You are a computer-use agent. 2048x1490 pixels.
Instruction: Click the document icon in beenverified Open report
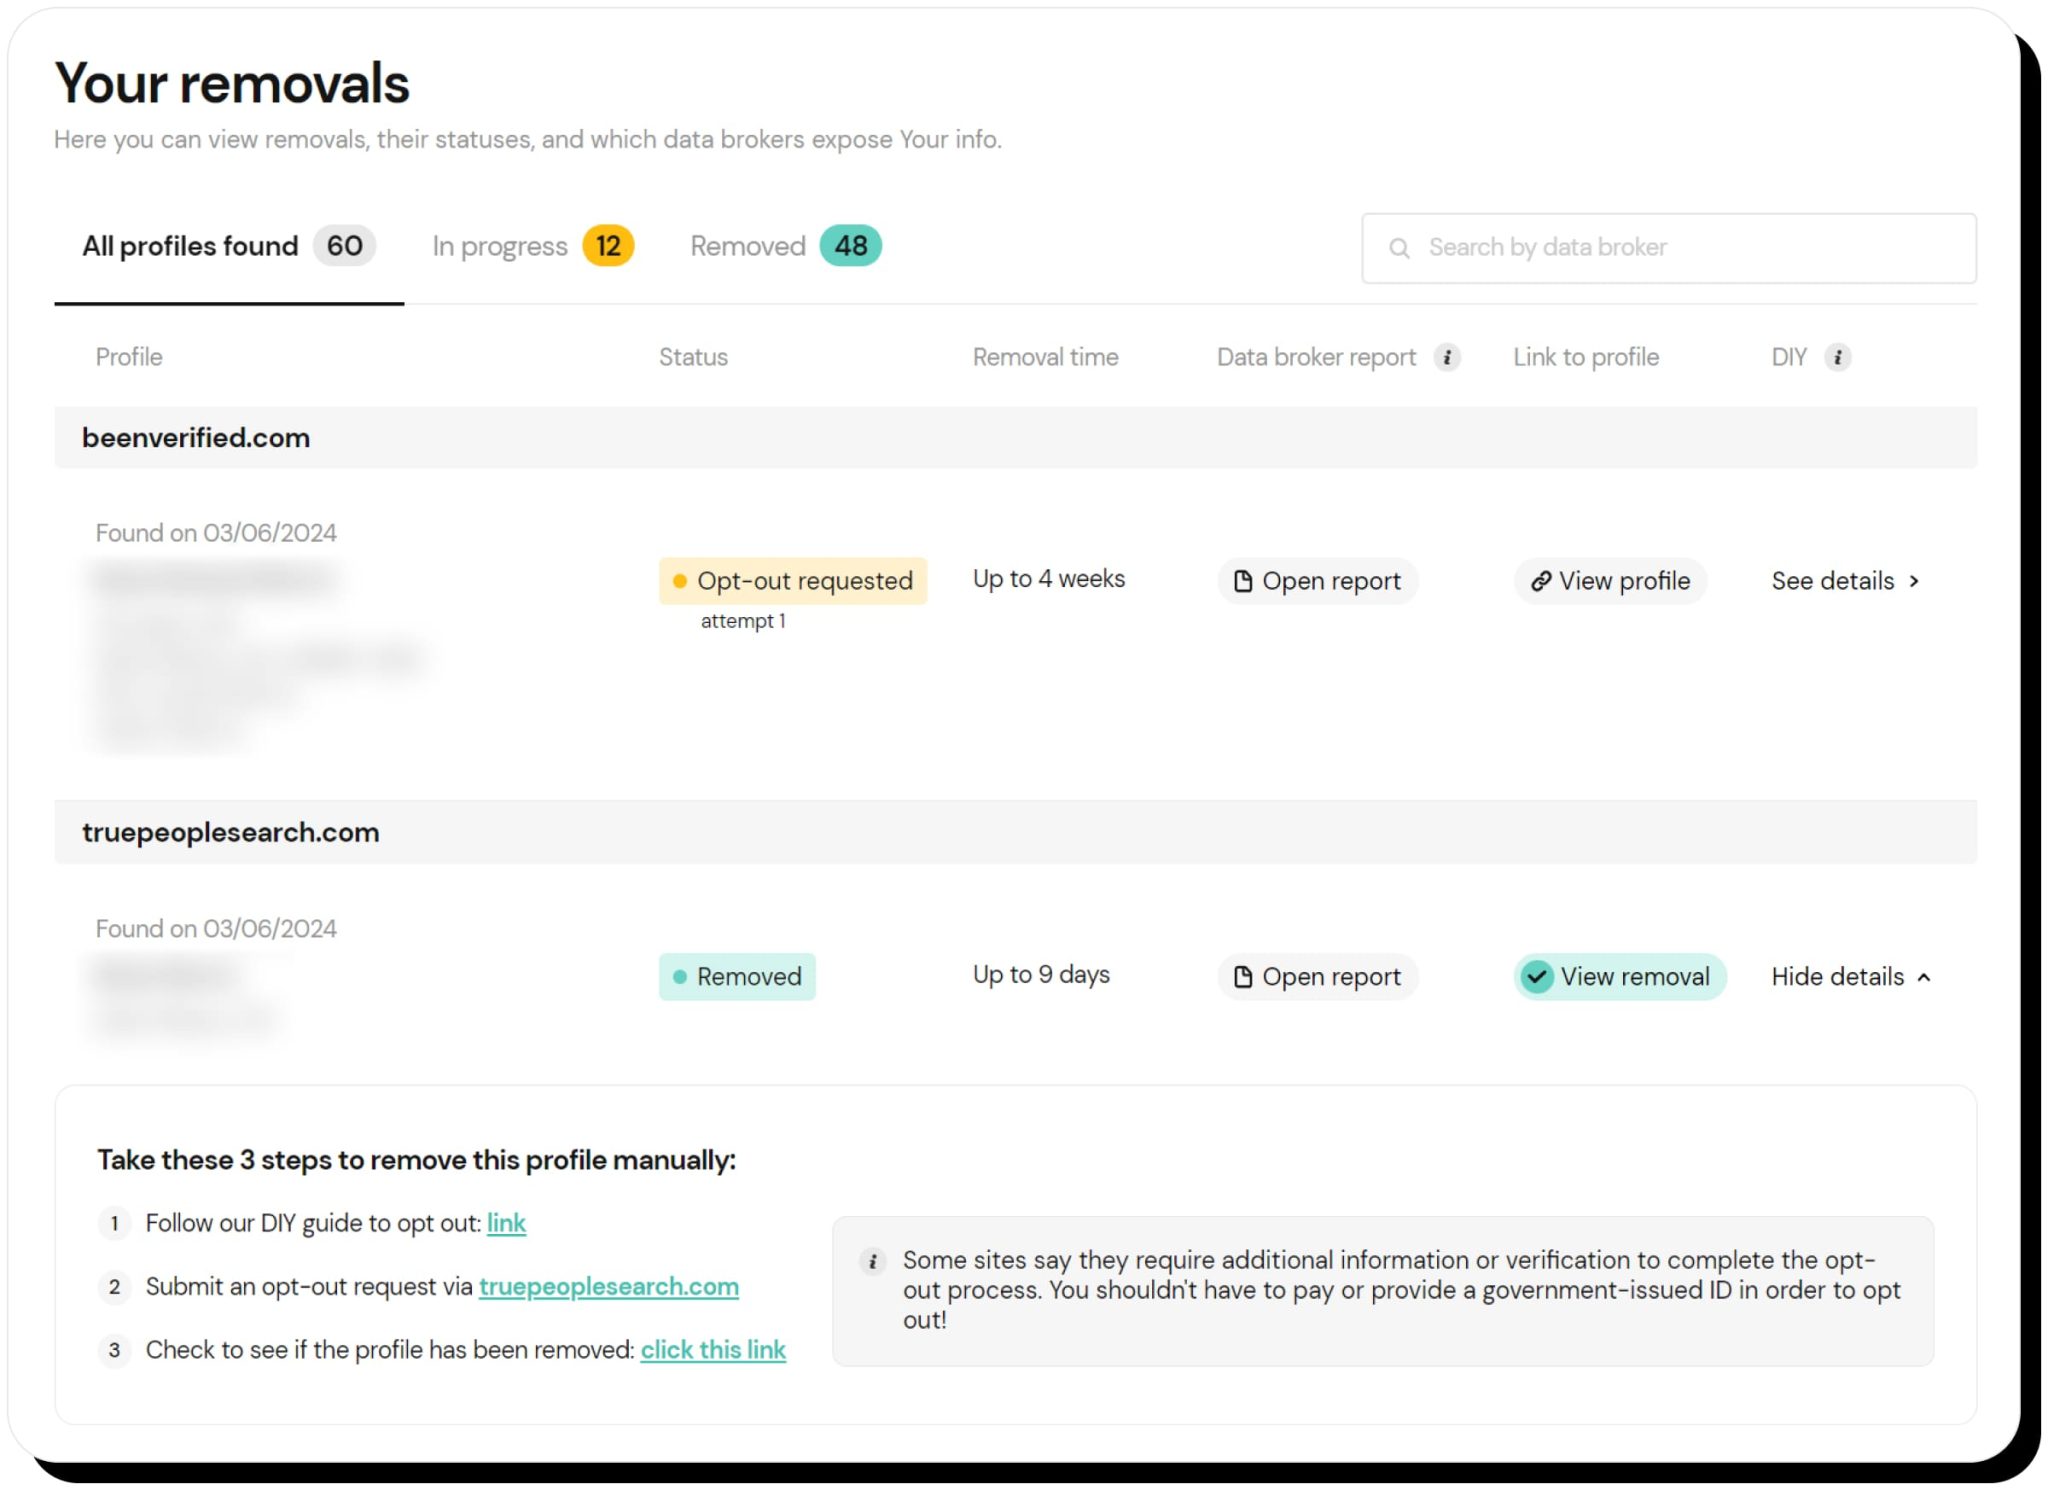click(1242, 581)
